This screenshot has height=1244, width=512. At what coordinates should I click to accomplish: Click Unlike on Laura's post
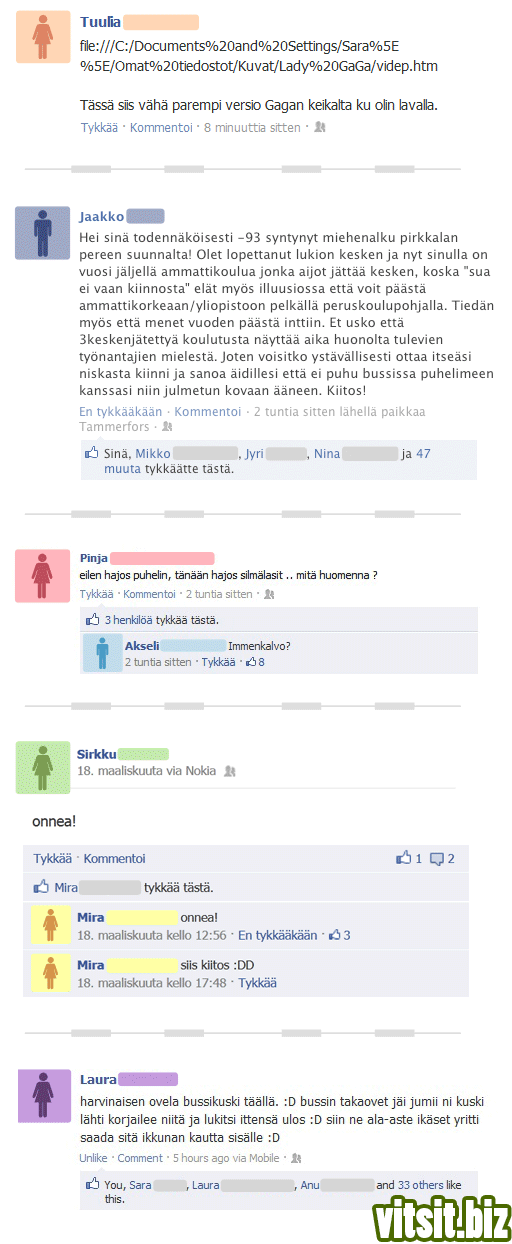click(x=95, y=1158)
